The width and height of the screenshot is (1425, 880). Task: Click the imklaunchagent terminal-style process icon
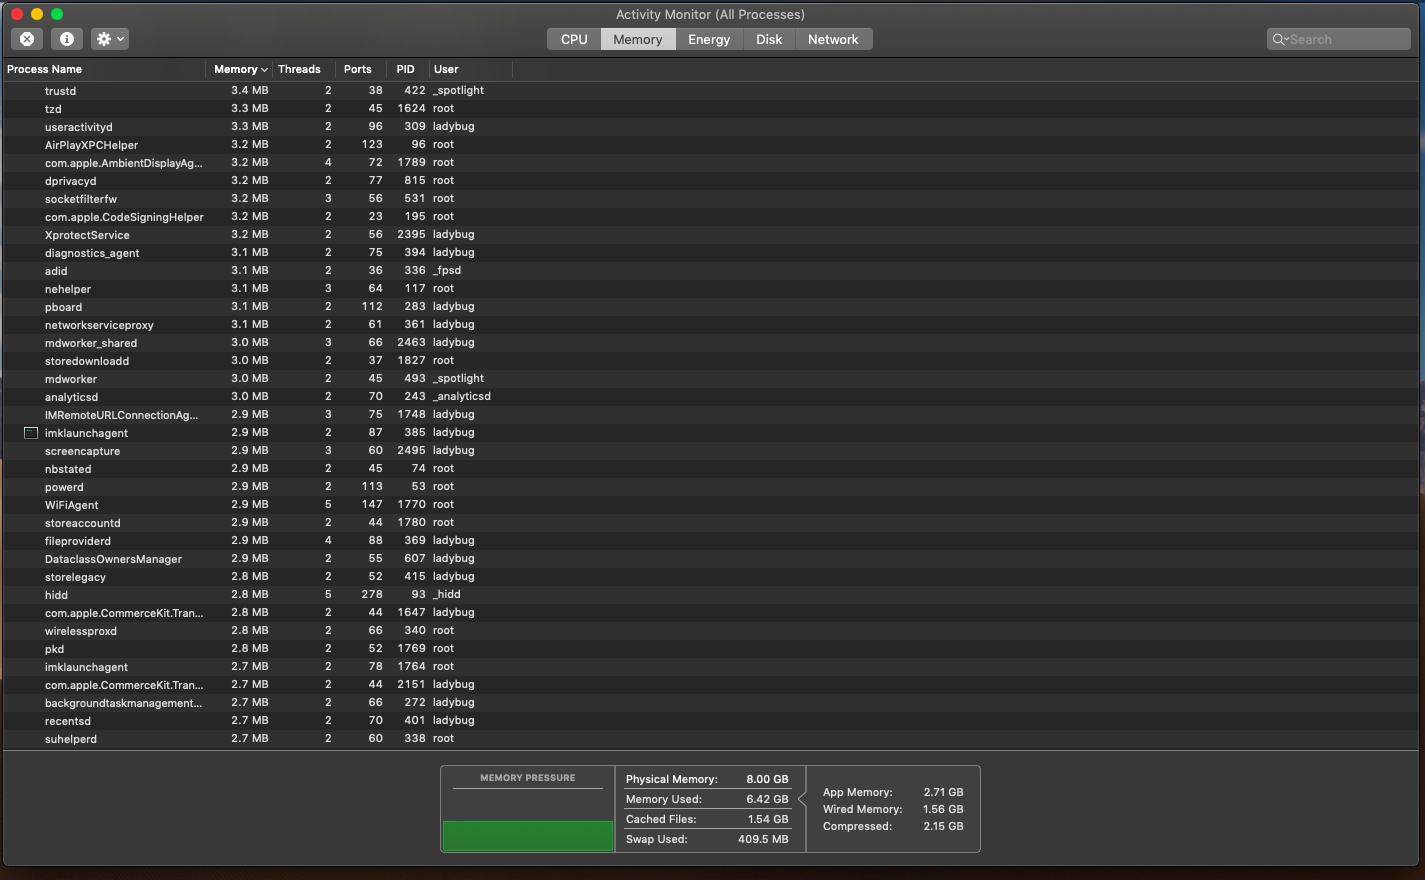point(31,433)
